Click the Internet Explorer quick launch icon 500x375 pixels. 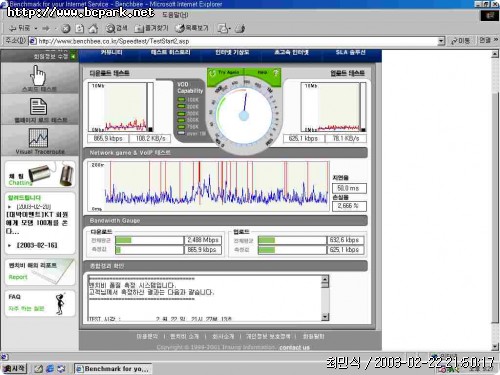coord(50,369)
